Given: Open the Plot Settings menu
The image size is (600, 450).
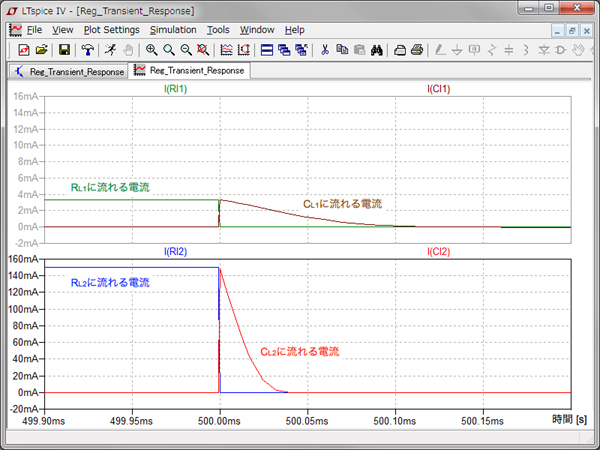Looking at the screenshot, I should (x=111, y=30).
